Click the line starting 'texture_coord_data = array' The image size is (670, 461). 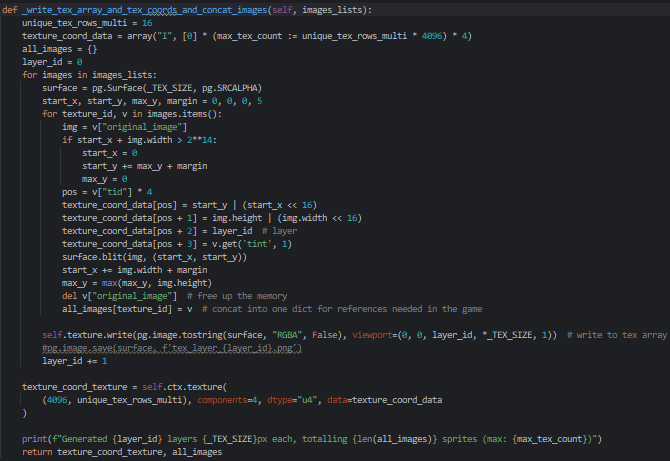click(247, 36)
